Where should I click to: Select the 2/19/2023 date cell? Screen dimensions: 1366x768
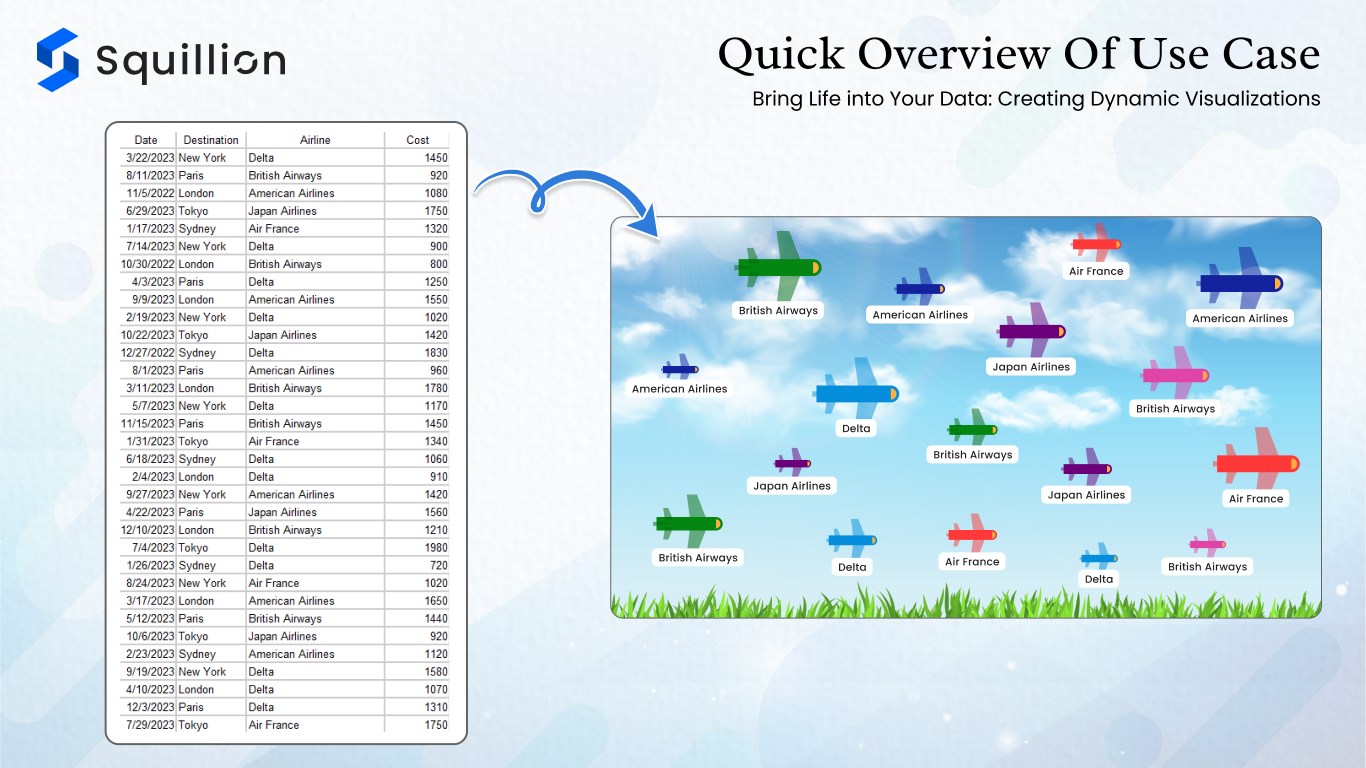(148, 318)
